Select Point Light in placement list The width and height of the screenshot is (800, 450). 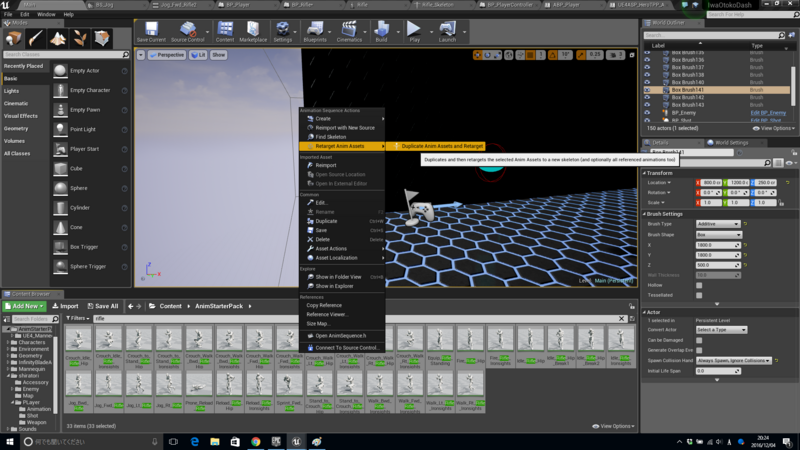[x=90, y=130]
